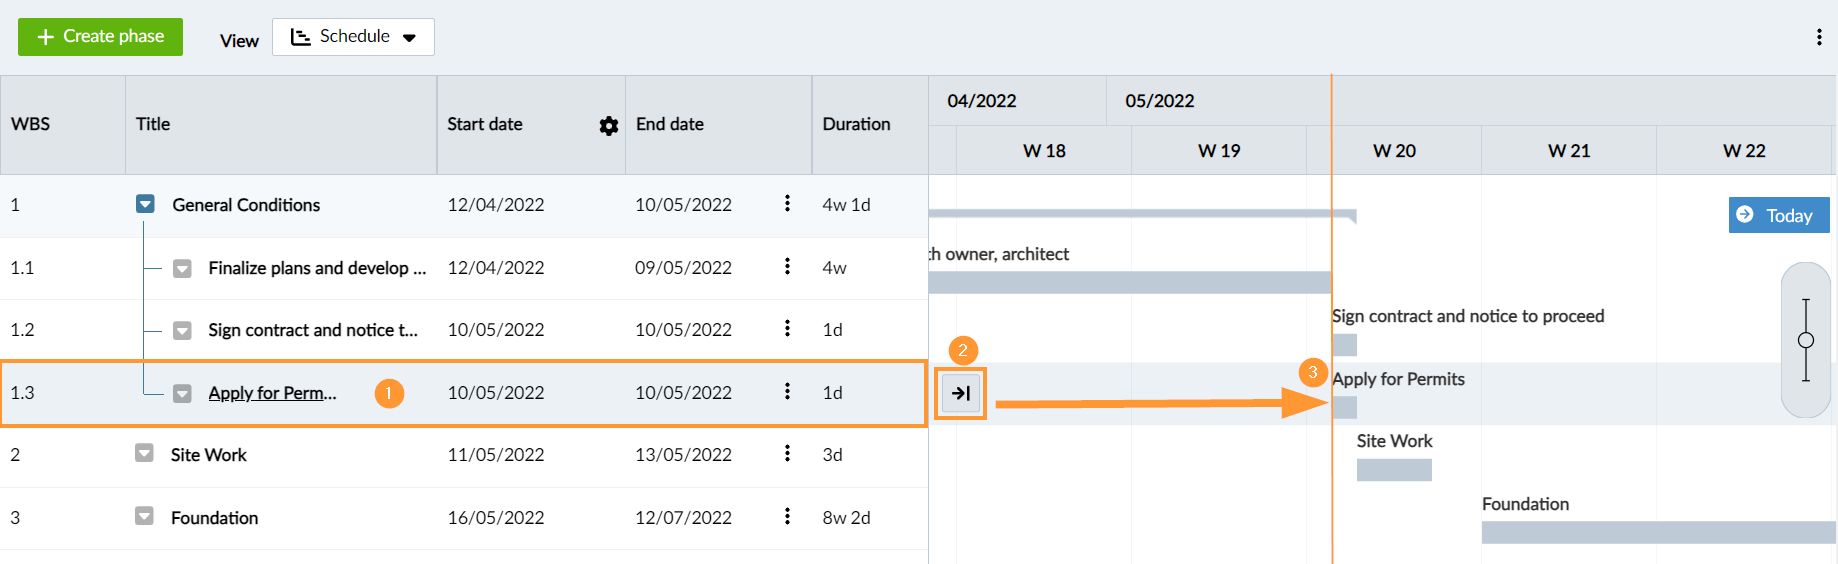Jump to Today in the Gantt chart
Image resolution: width=1838 pixels, height=564 pixels.
tap(1778, 215)
